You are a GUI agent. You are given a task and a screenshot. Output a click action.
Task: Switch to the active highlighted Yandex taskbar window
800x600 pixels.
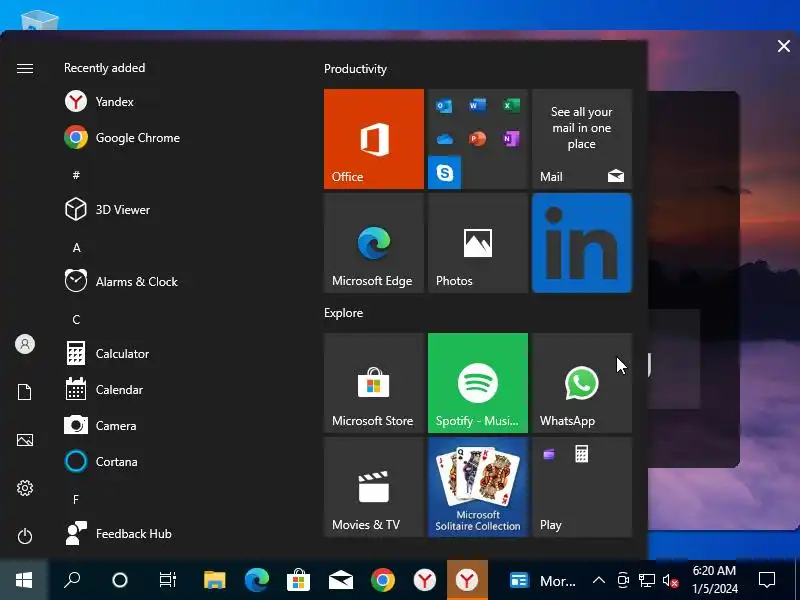click(467, 580)
